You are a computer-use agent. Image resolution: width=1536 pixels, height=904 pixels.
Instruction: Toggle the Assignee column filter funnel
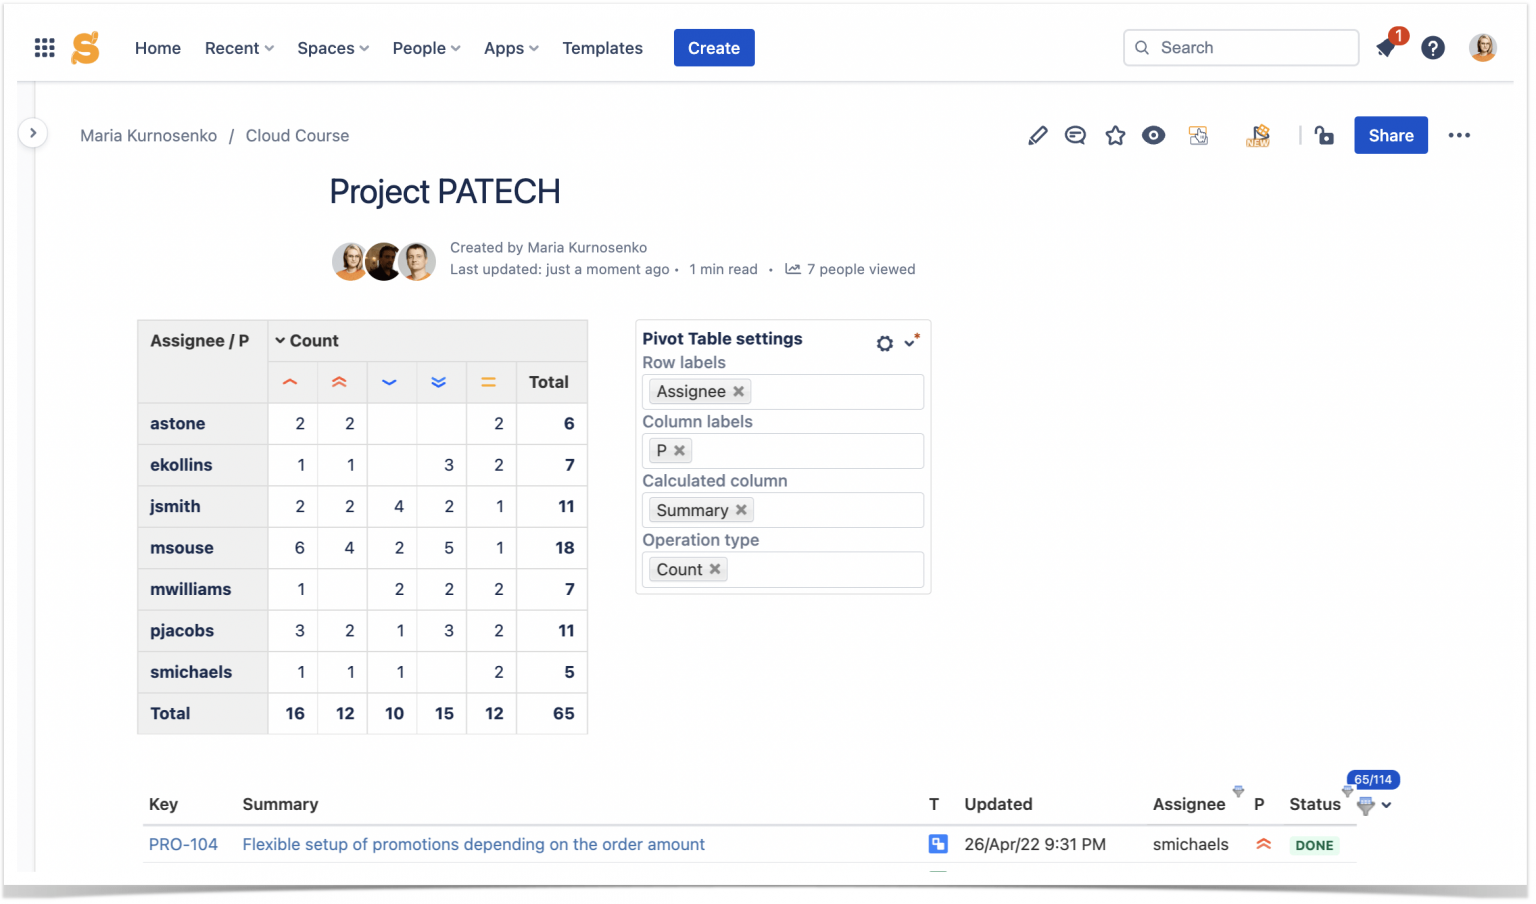click(1238, 793)
